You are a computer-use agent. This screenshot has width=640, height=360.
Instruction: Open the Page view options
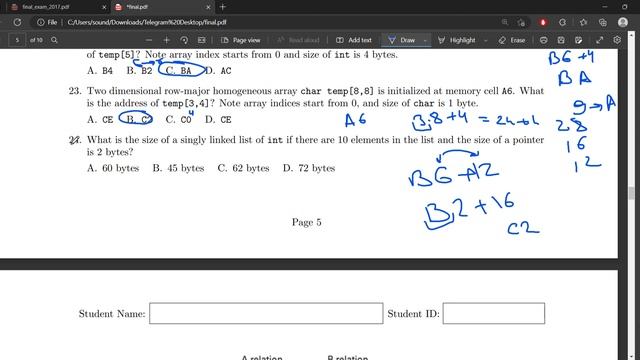(240, 40)
